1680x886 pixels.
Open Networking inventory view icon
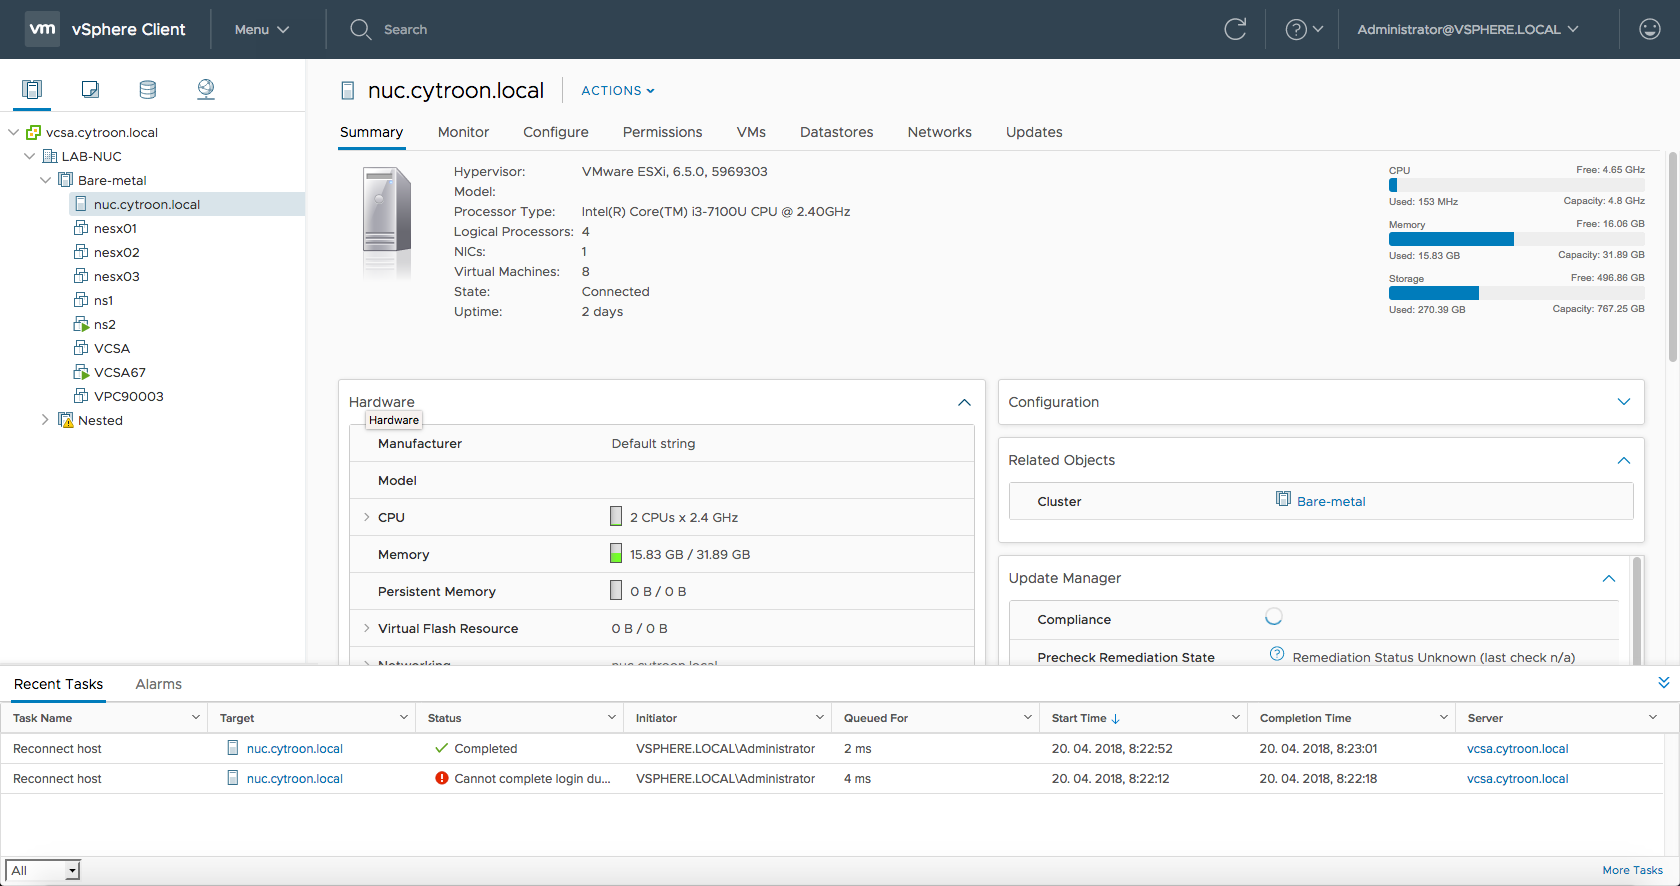pyautogui.click(x=206, y=89)
